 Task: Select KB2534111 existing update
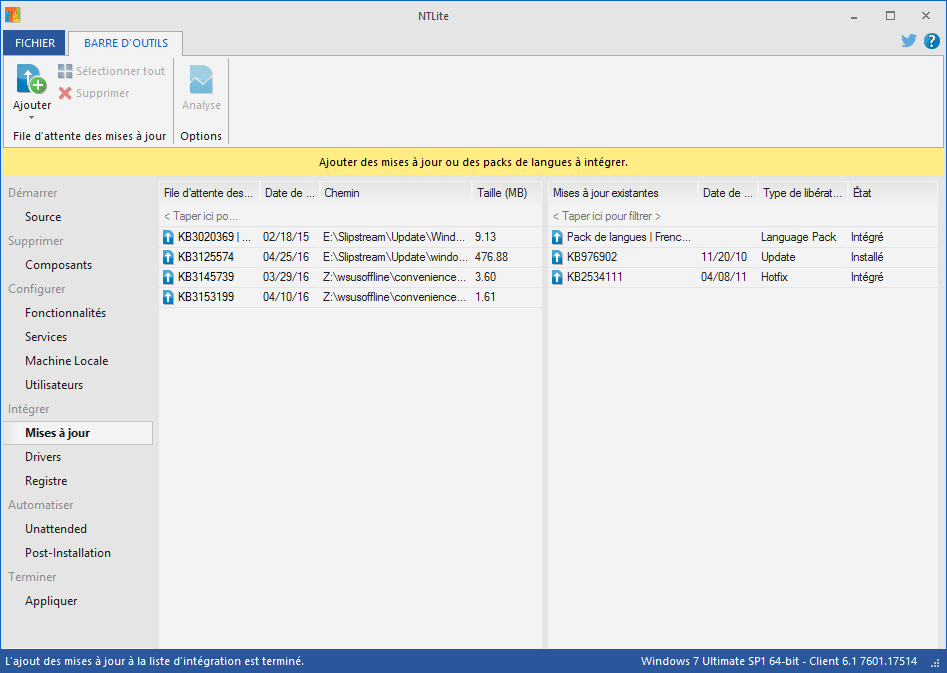(x=594, y=277)
